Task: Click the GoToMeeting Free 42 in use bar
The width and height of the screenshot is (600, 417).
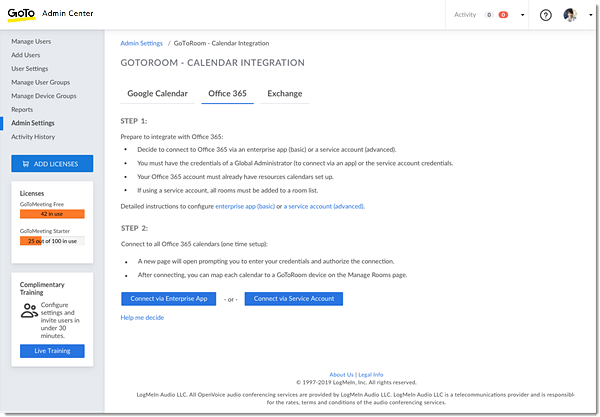Action: (52, 214)
